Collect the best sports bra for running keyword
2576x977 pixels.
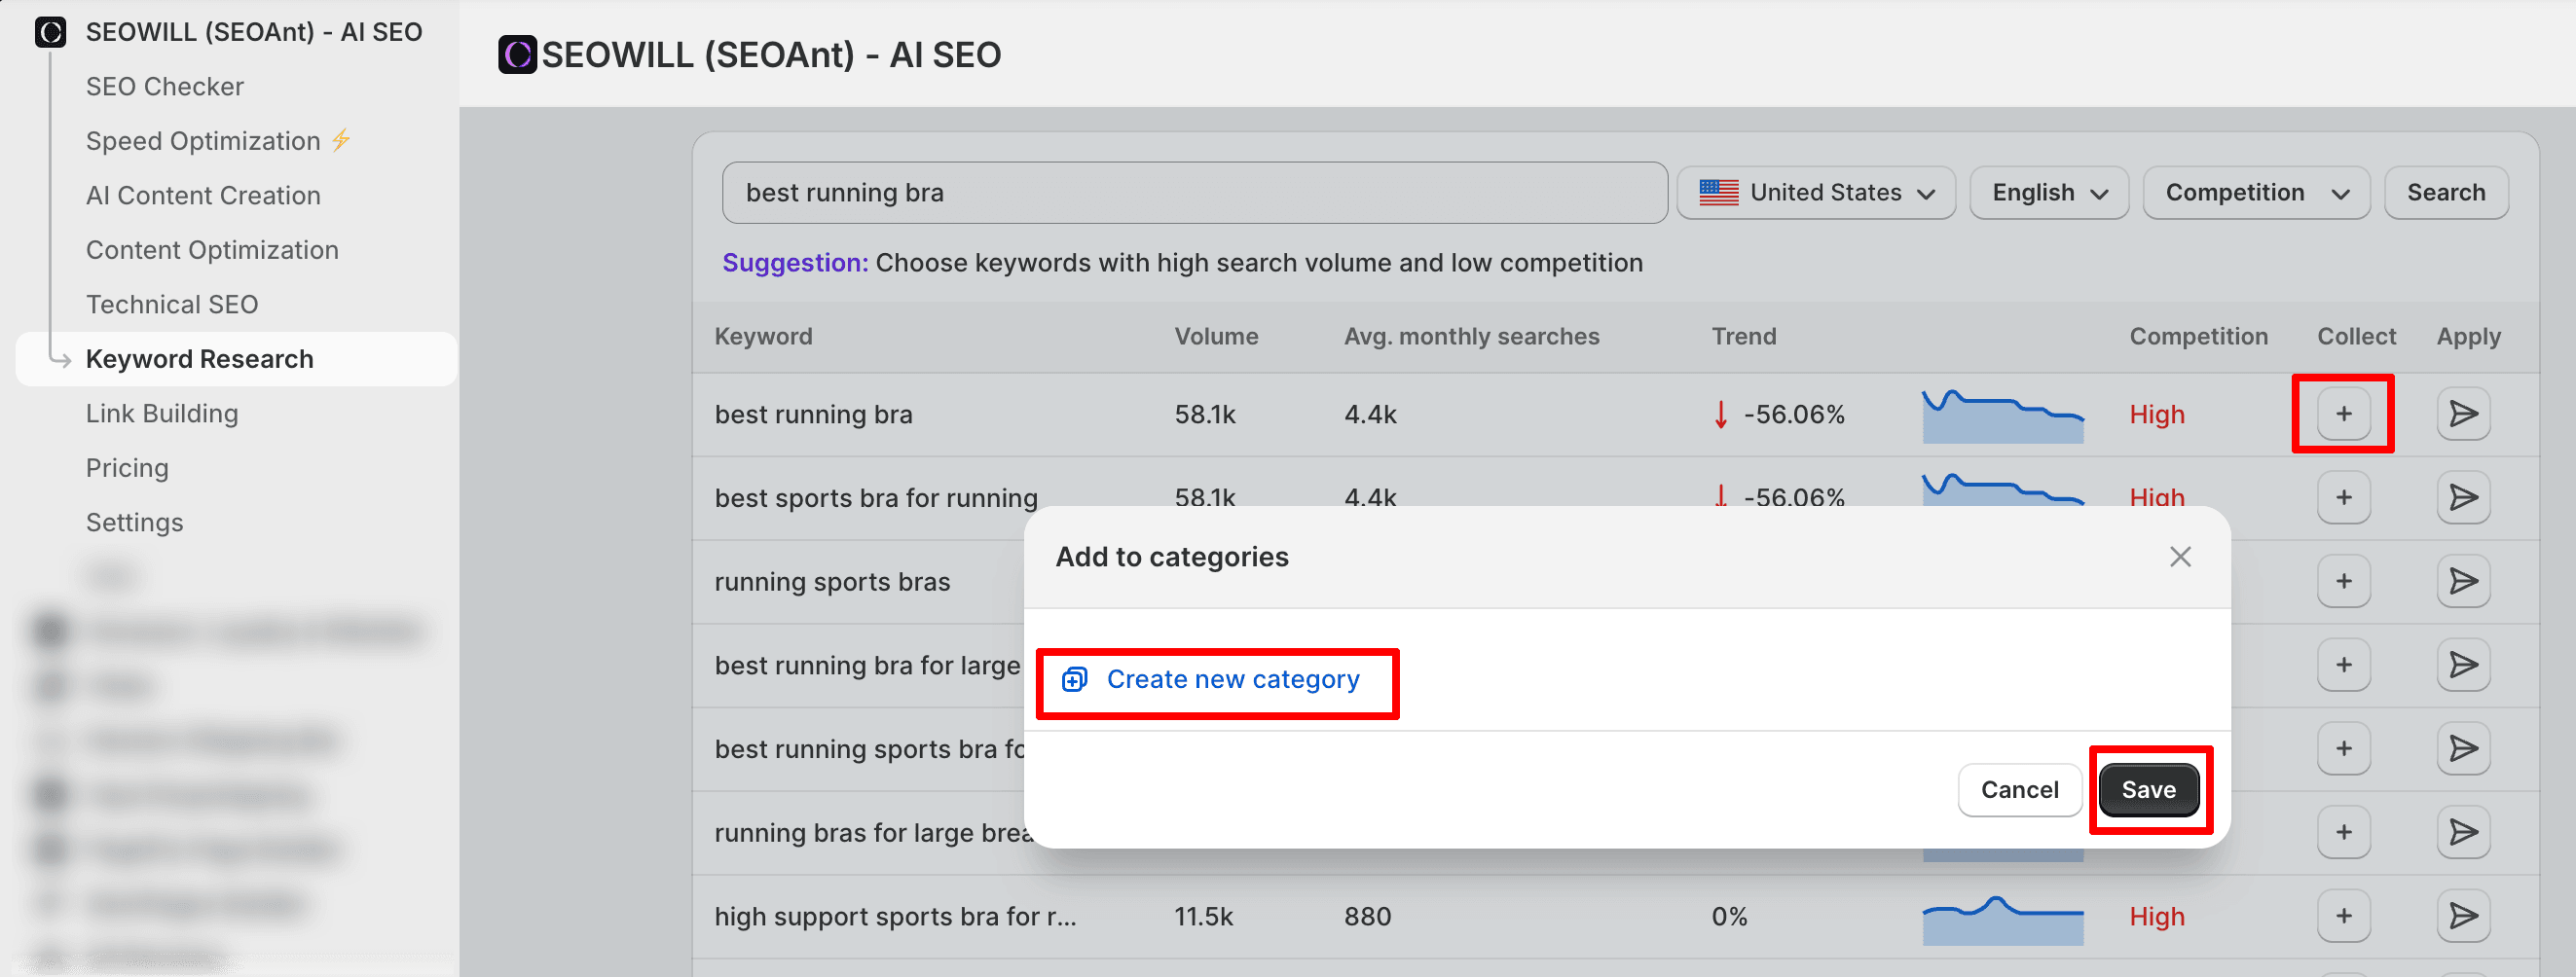pyautogui.click(x=2343, y=497)
